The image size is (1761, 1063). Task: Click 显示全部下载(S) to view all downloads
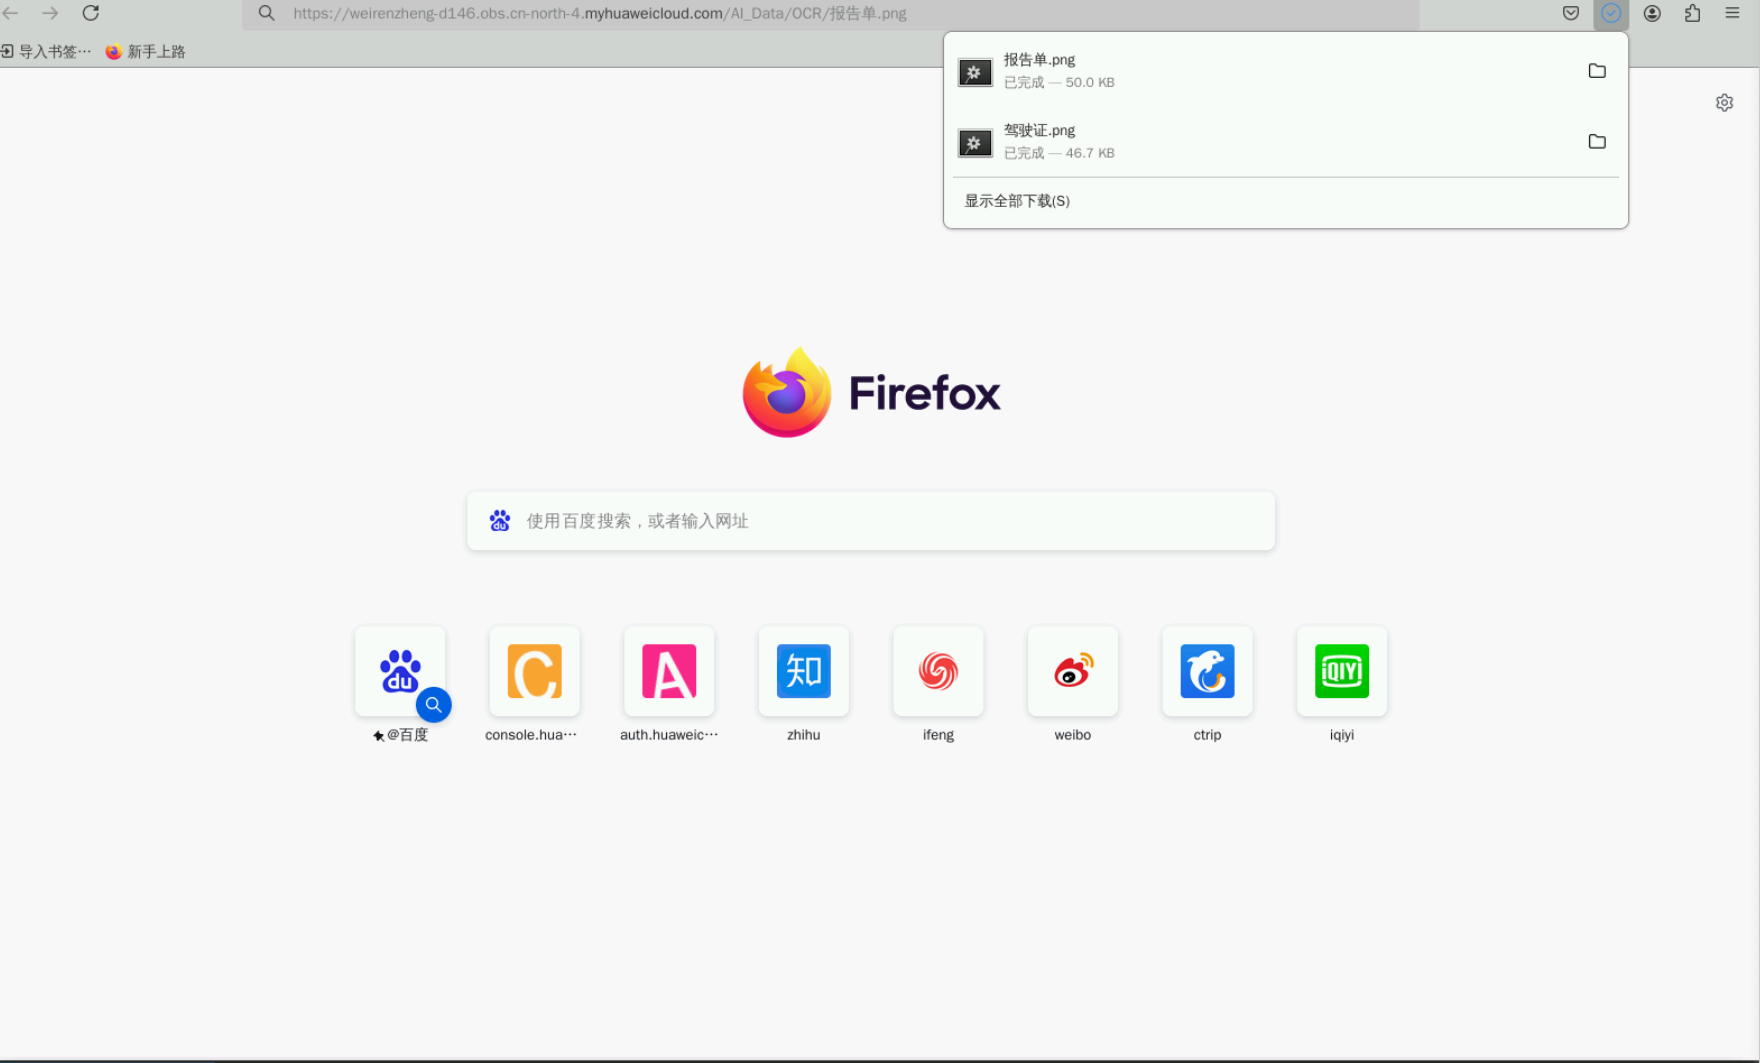click(x=1016, y=200)
